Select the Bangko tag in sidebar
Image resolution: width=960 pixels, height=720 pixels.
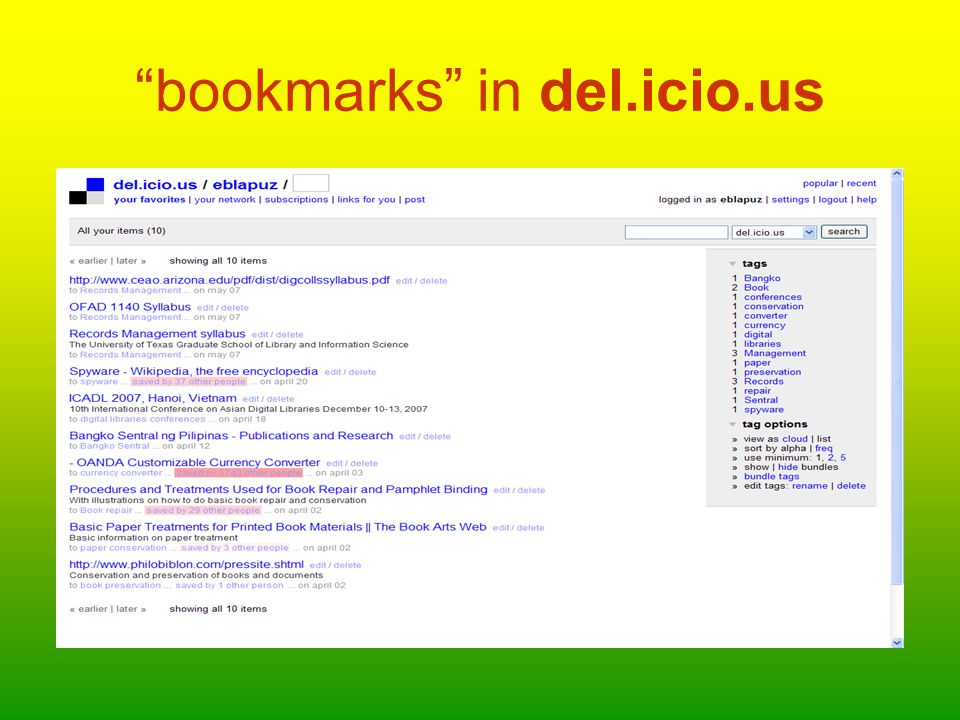[x=762, y=278]
